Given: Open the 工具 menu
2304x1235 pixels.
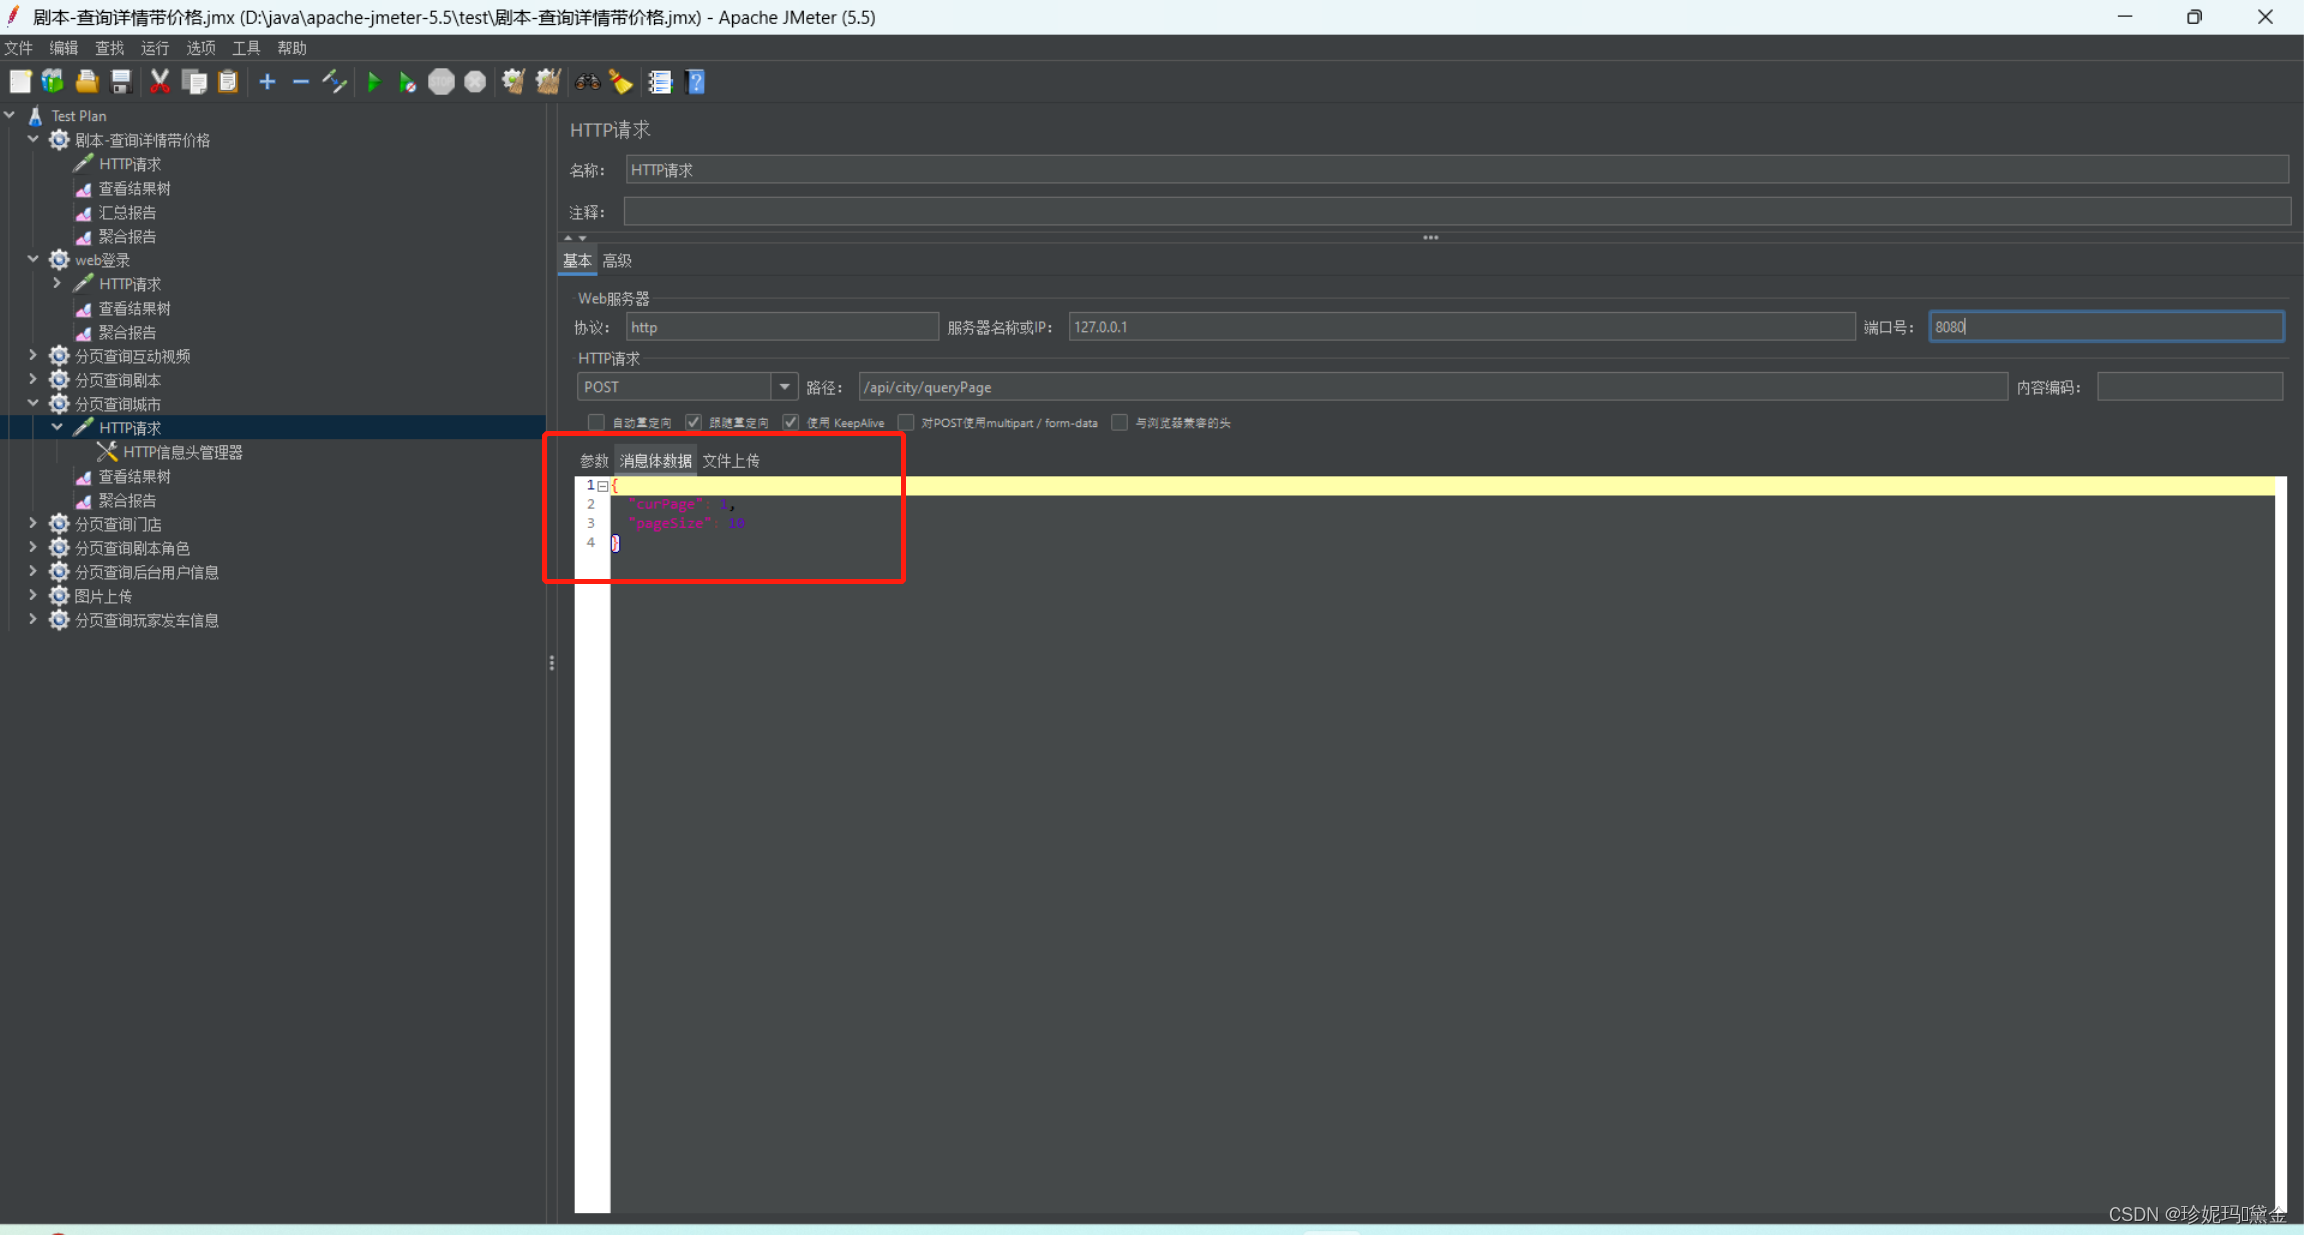Looking at the screenshot, I should click(x=246, y=48).
